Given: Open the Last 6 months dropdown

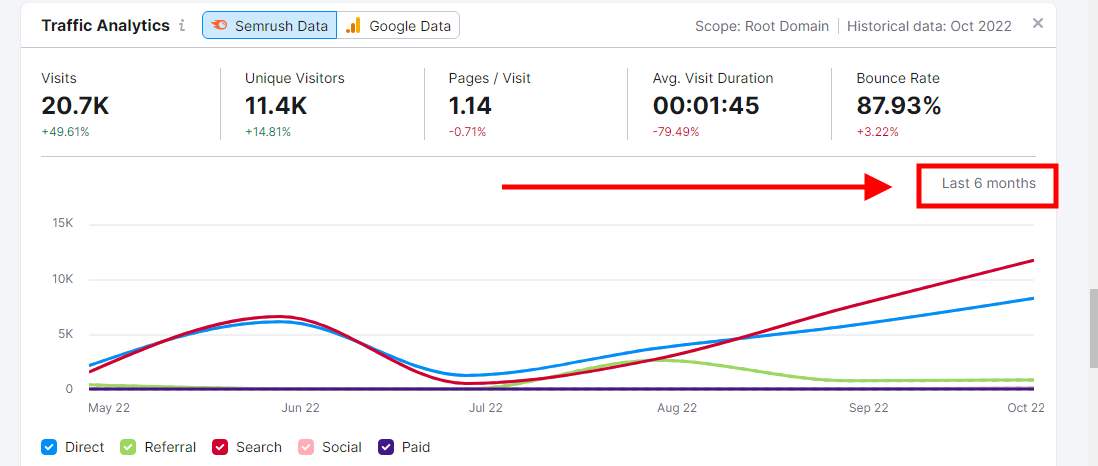Looking at the screenshot, I should pyautogui.click(x=988, y=184).
